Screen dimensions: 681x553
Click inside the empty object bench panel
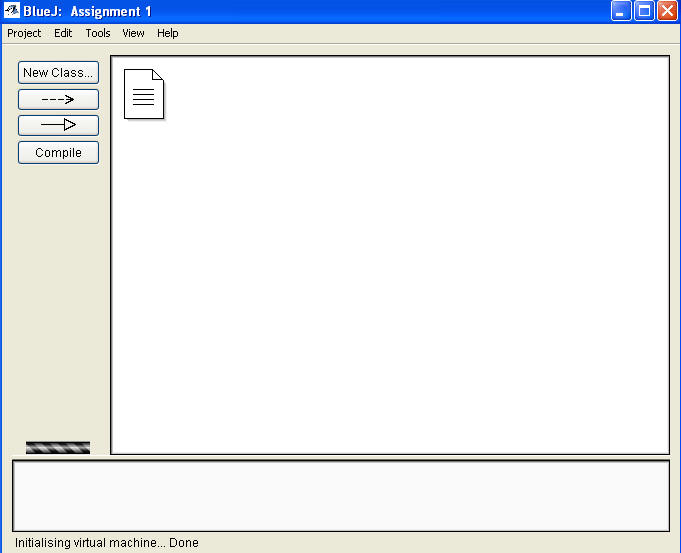(340, 495)
